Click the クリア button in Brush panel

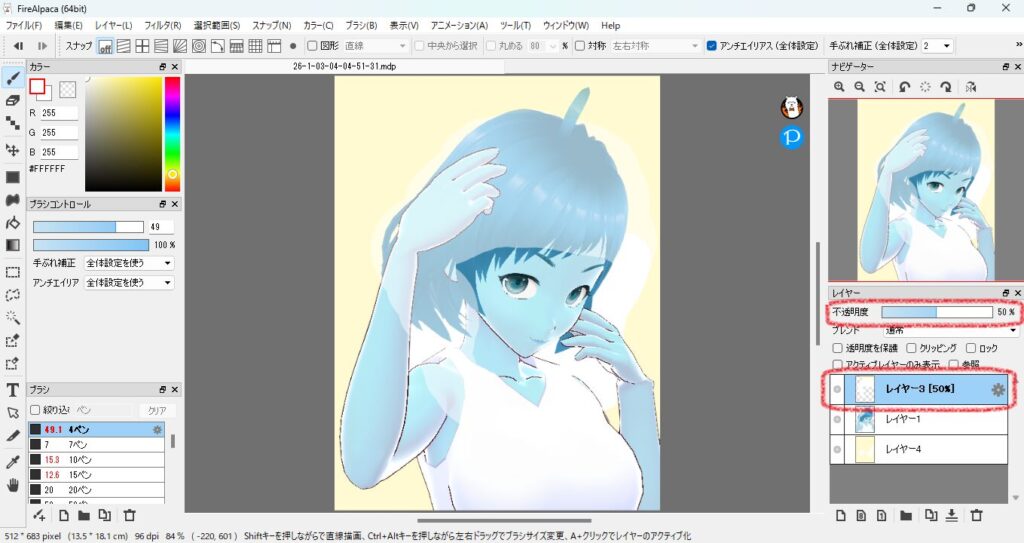coord(157,410)
